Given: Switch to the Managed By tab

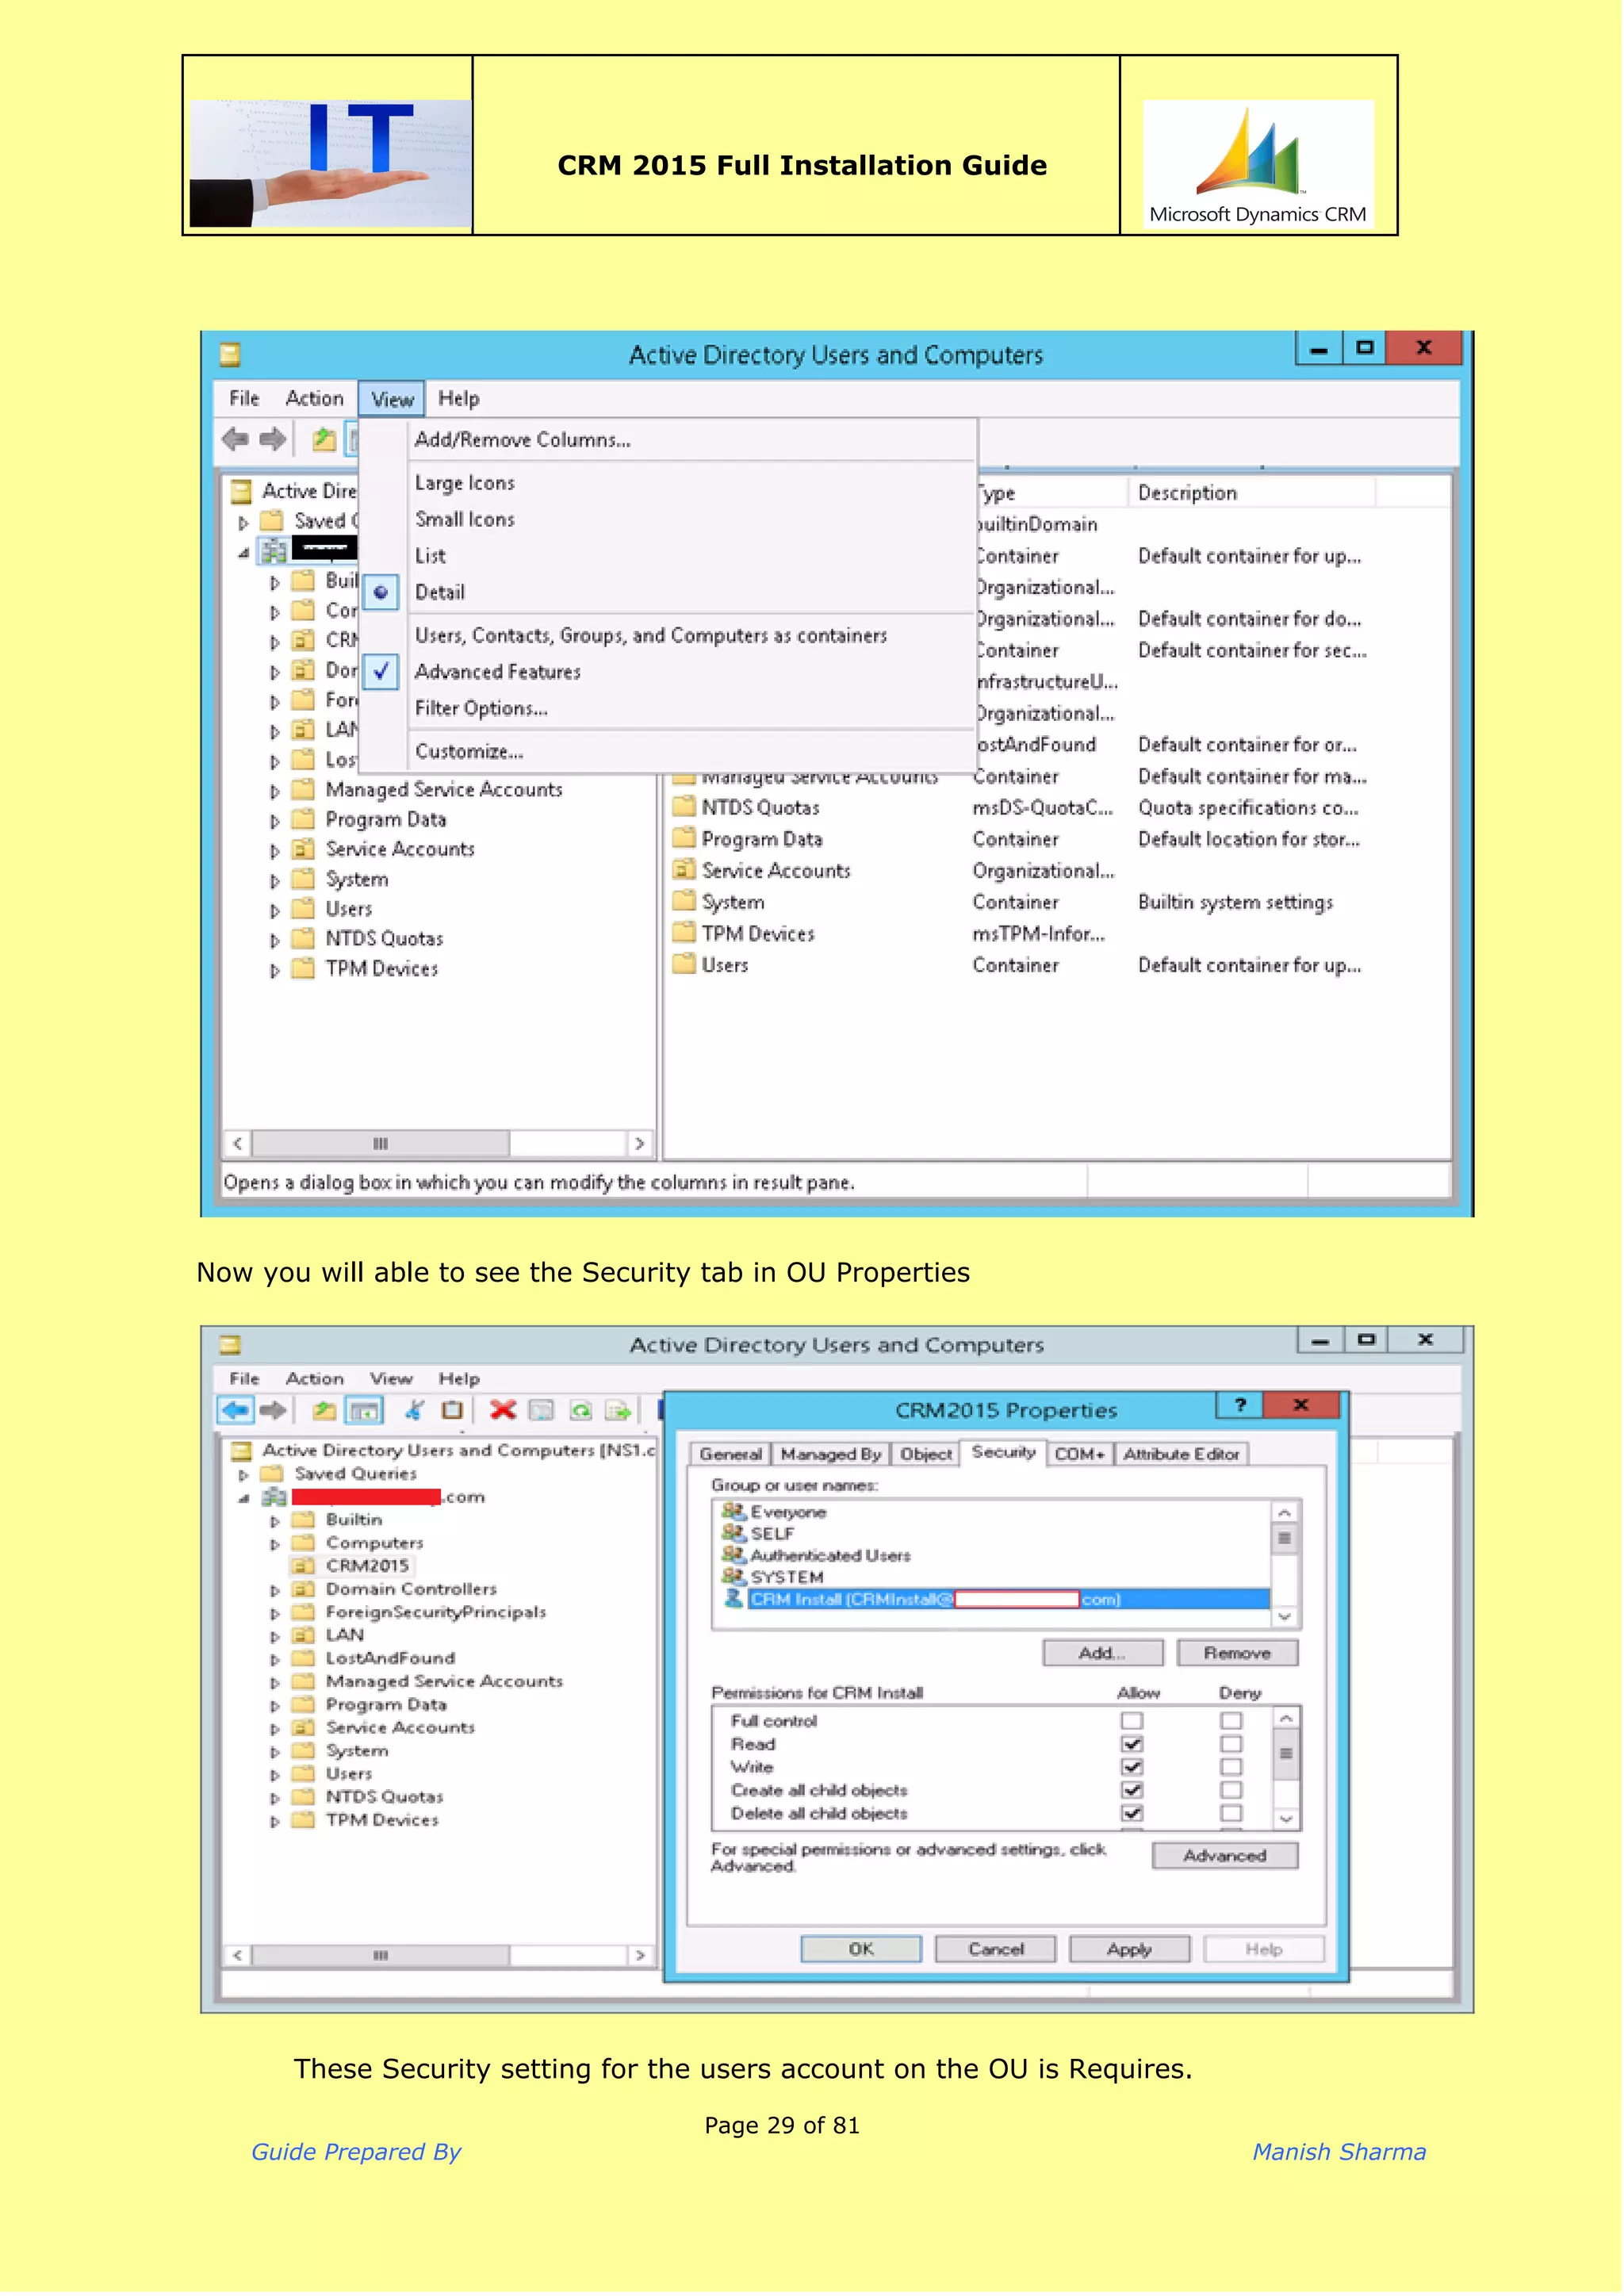Looking at the screenshot, I should tap(830, 1454).
